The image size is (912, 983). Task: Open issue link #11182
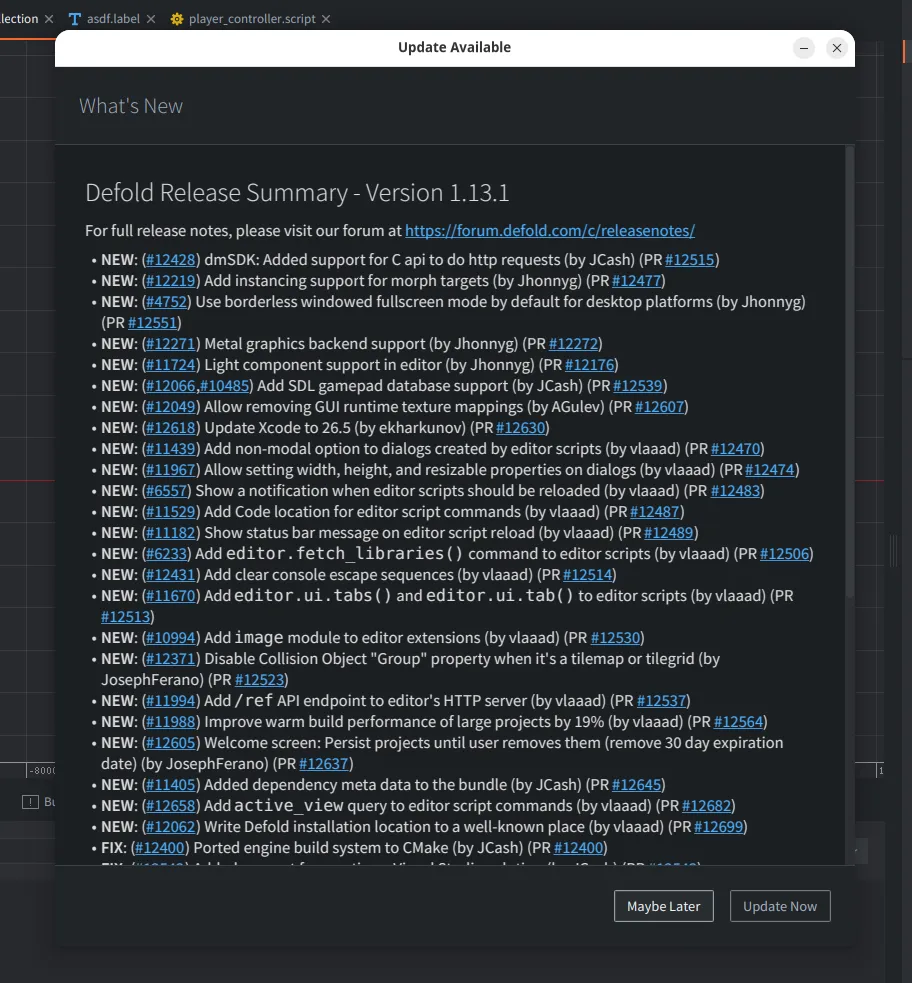(170, 533)
